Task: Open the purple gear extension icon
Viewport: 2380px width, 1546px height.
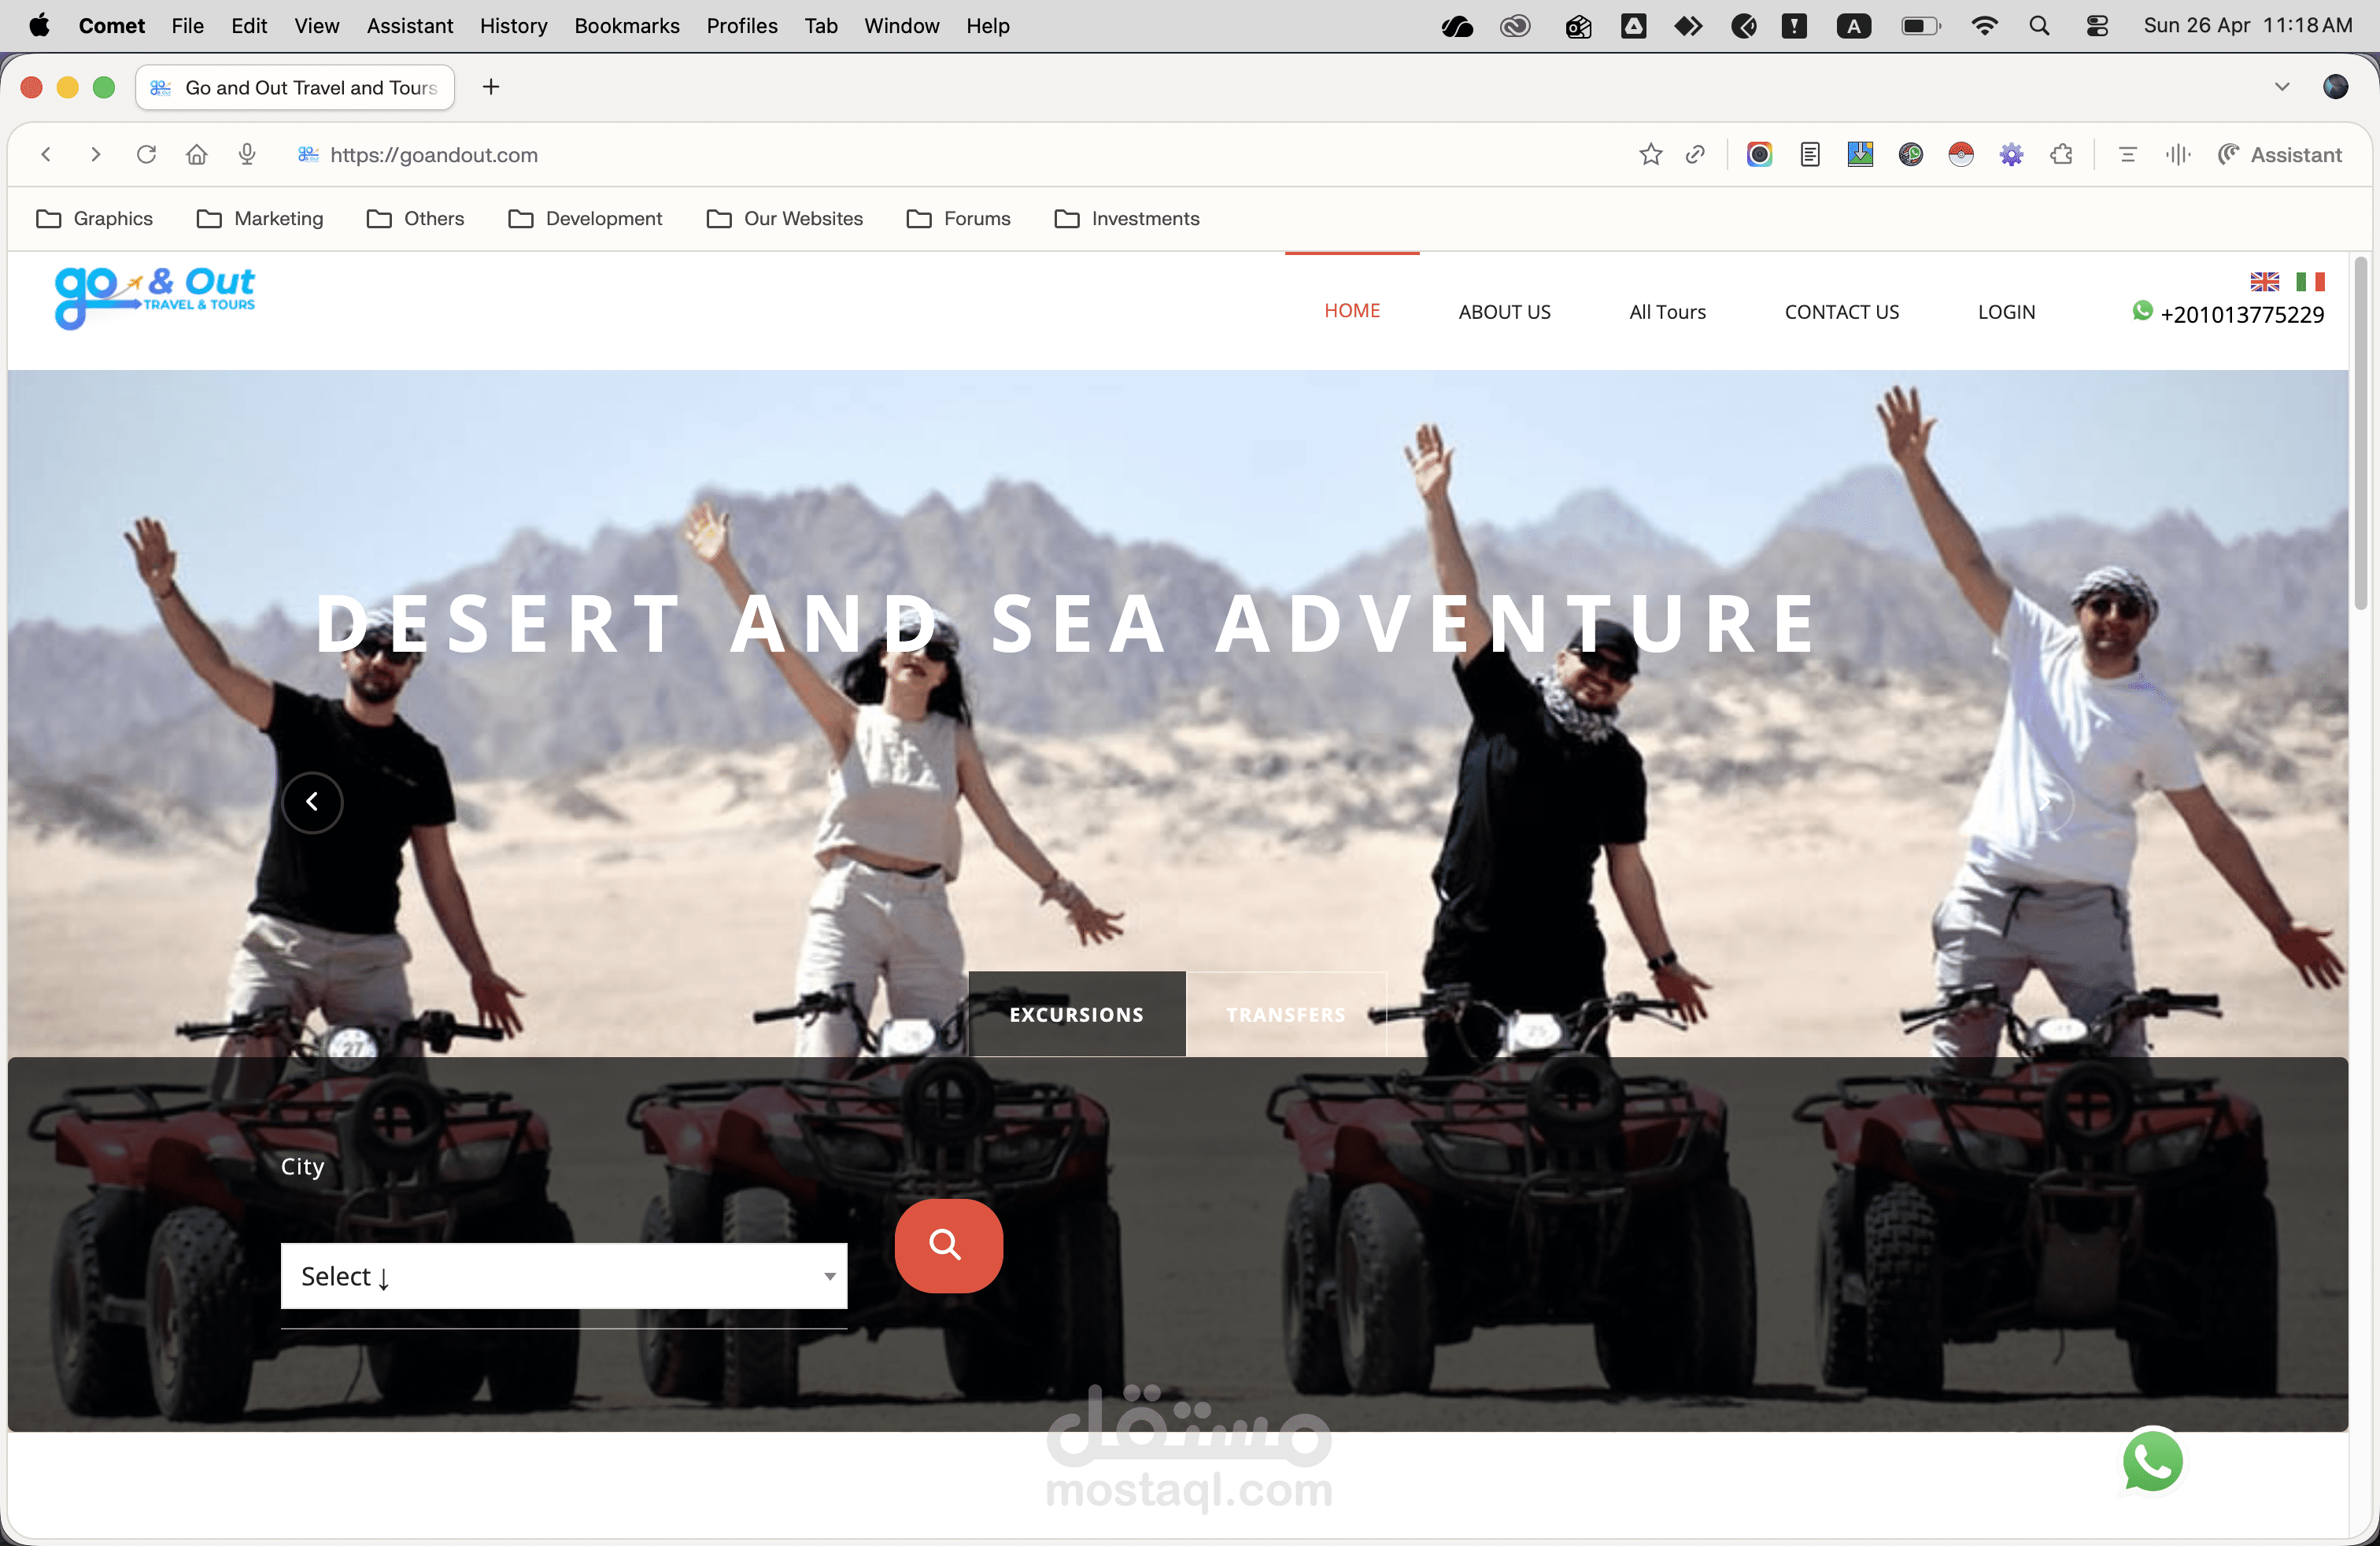Action: click(2011, 155)
